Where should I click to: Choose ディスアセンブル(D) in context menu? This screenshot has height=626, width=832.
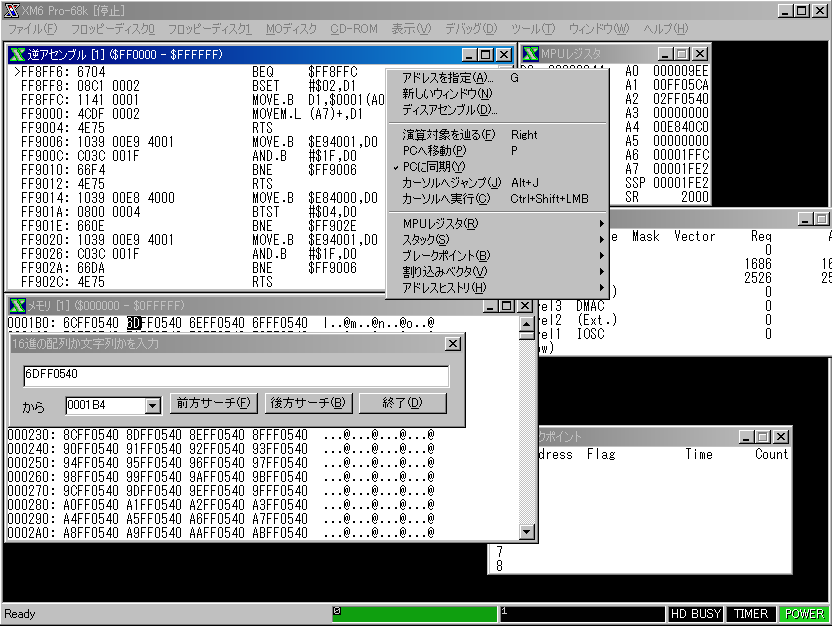tap(497, 110)
